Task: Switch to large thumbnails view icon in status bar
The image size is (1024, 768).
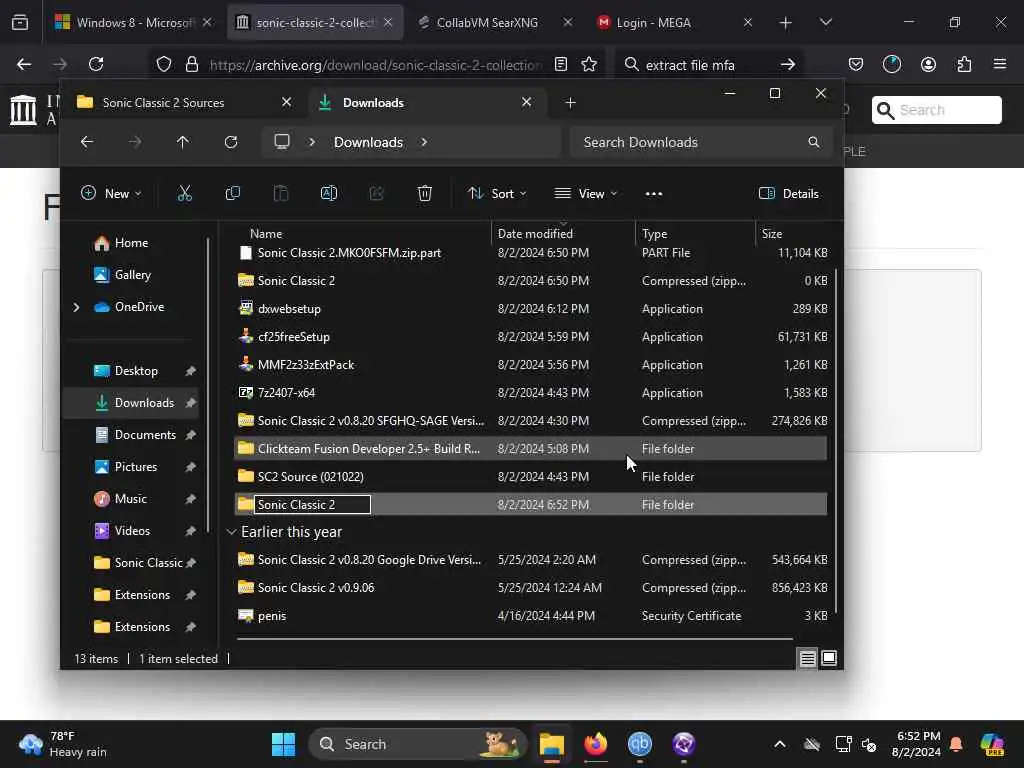Action: point(829,658)
